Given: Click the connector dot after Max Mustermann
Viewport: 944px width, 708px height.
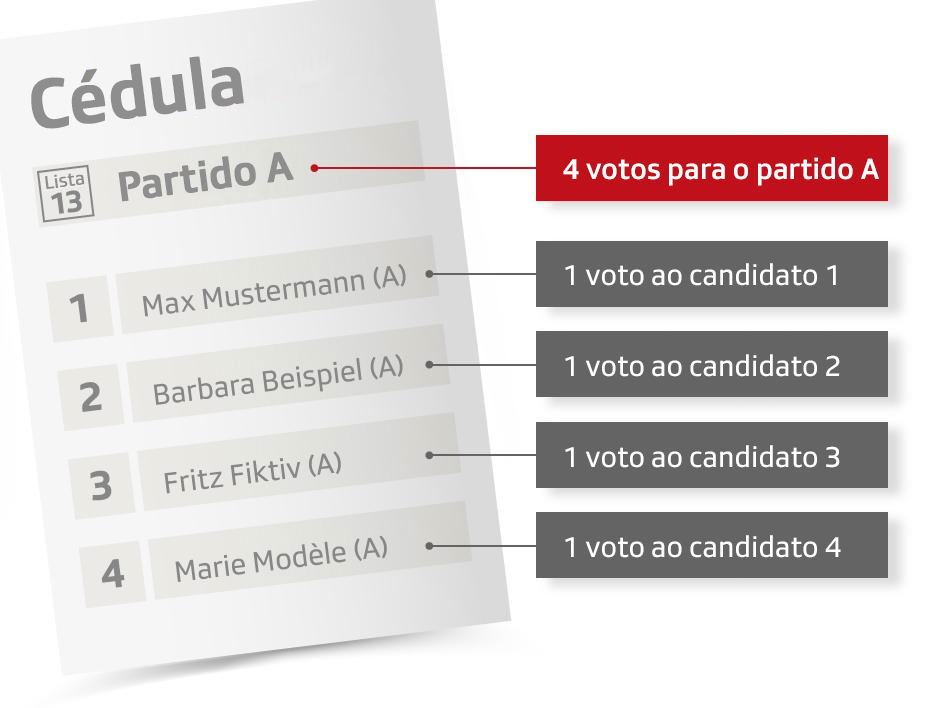Looking at the screenshot, I should 430,273.
